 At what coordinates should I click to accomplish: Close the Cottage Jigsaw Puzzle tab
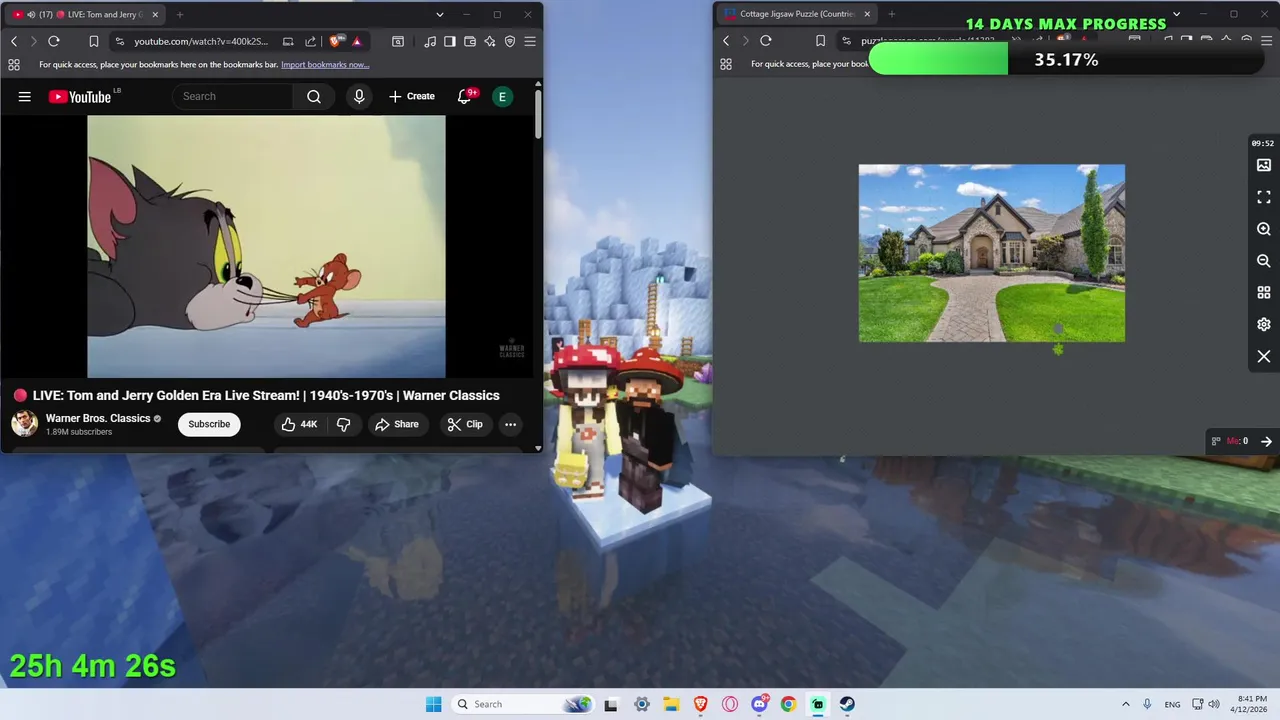[x=867, y=14]
